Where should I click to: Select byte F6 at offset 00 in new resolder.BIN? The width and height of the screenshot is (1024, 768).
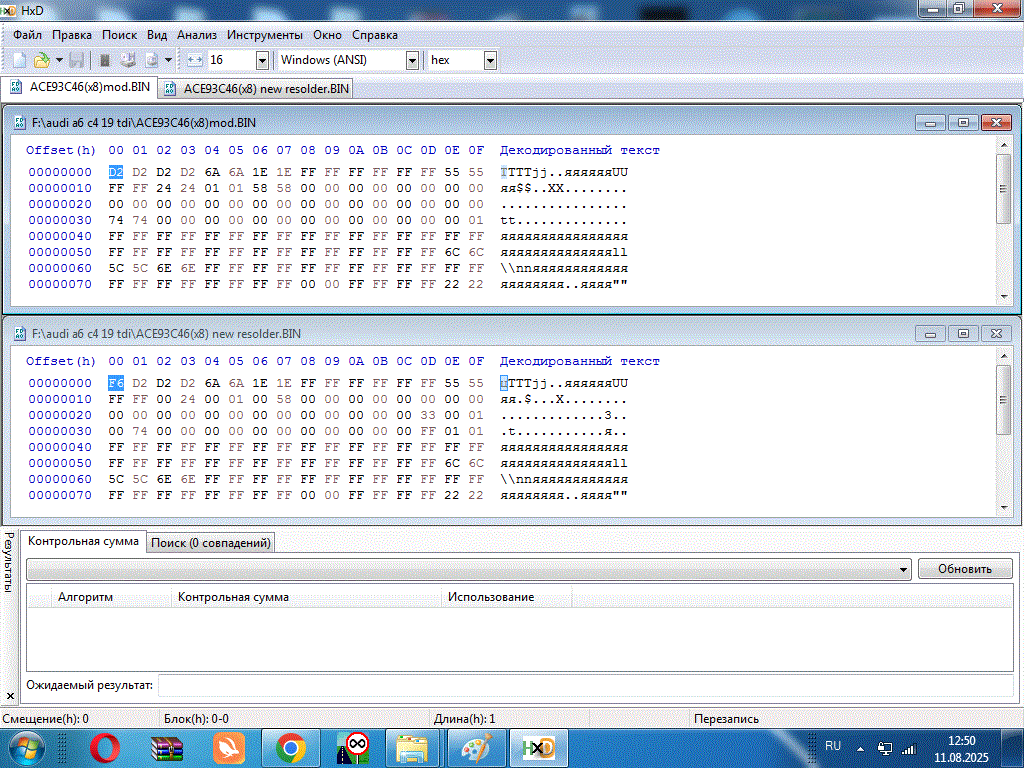[116, 383]
